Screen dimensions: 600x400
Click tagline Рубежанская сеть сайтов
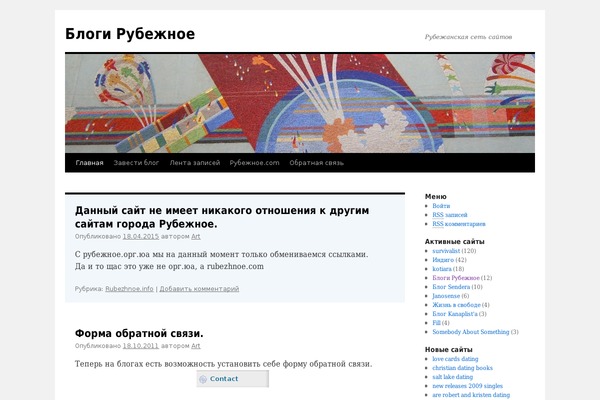tap(468, 37)
